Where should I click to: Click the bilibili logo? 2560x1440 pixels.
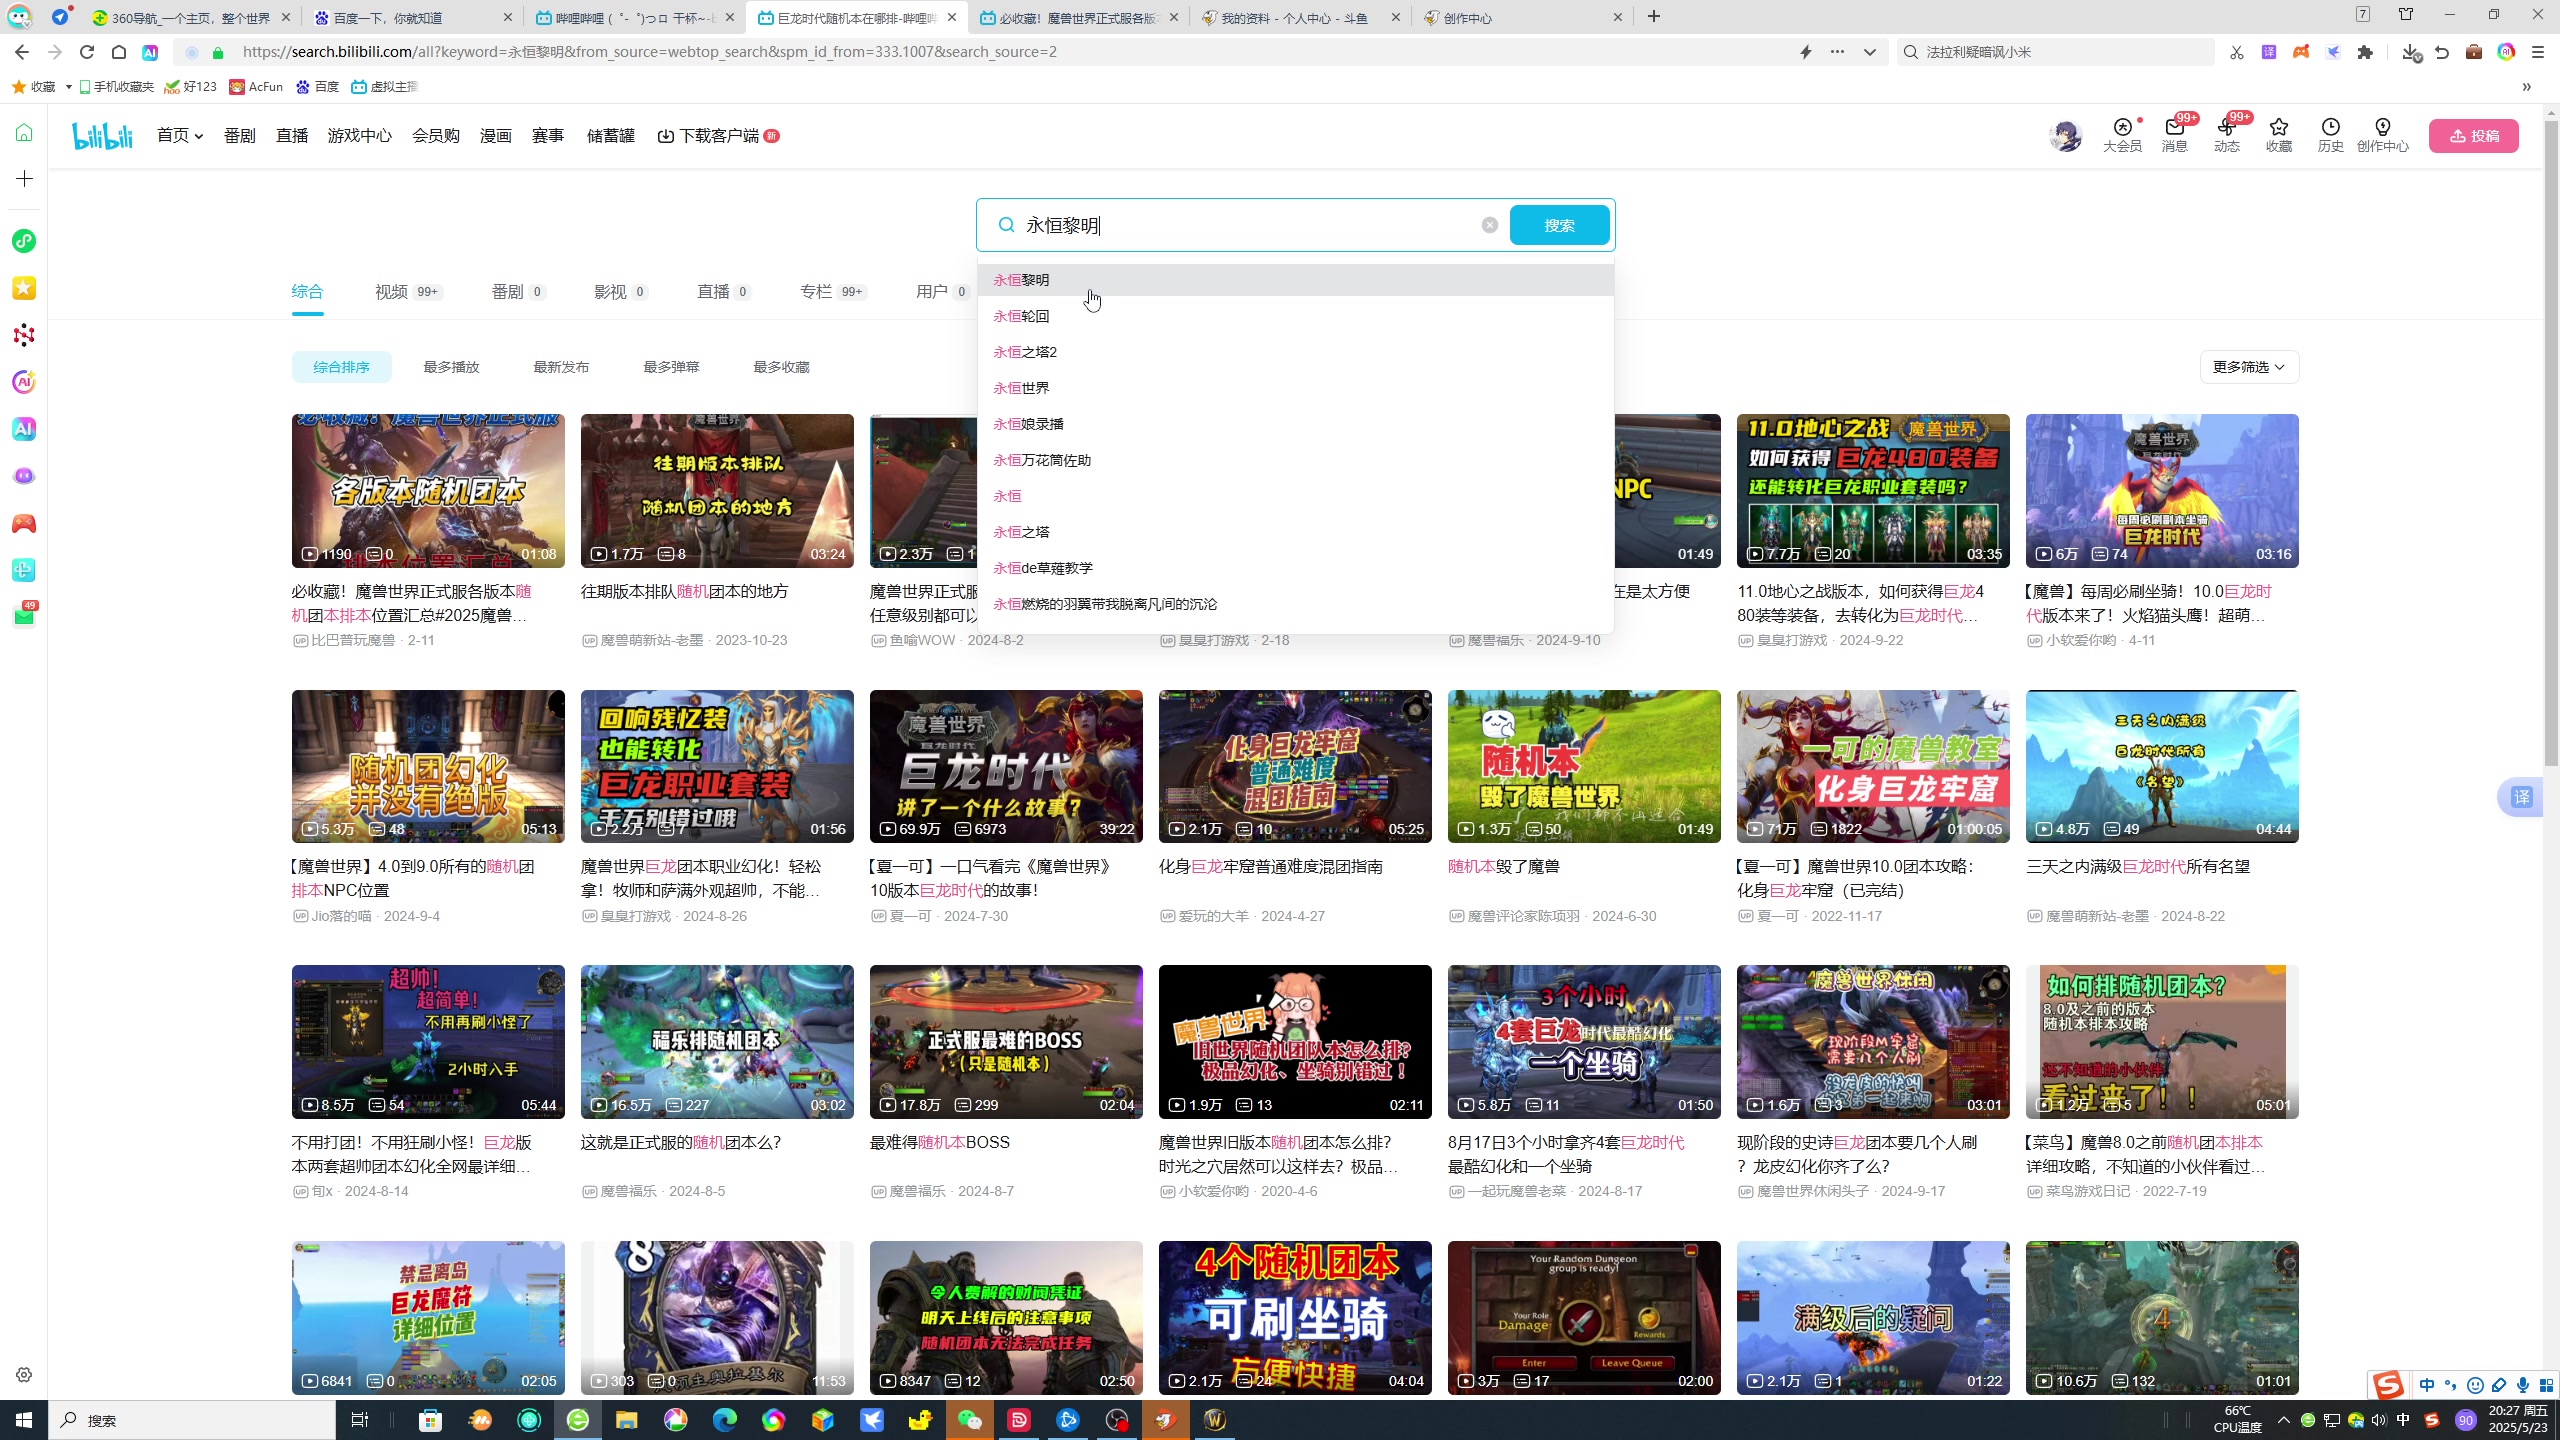point(102,135)
